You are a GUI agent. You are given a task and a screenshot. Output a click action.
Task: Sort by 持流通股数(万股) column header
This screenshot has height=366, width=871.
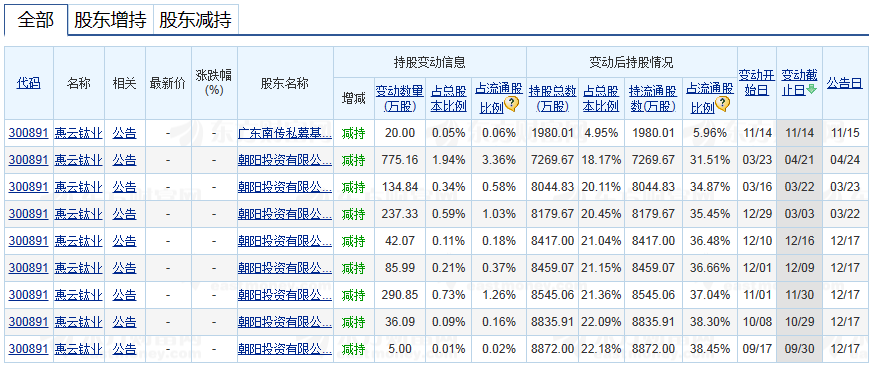pos(653,97)
